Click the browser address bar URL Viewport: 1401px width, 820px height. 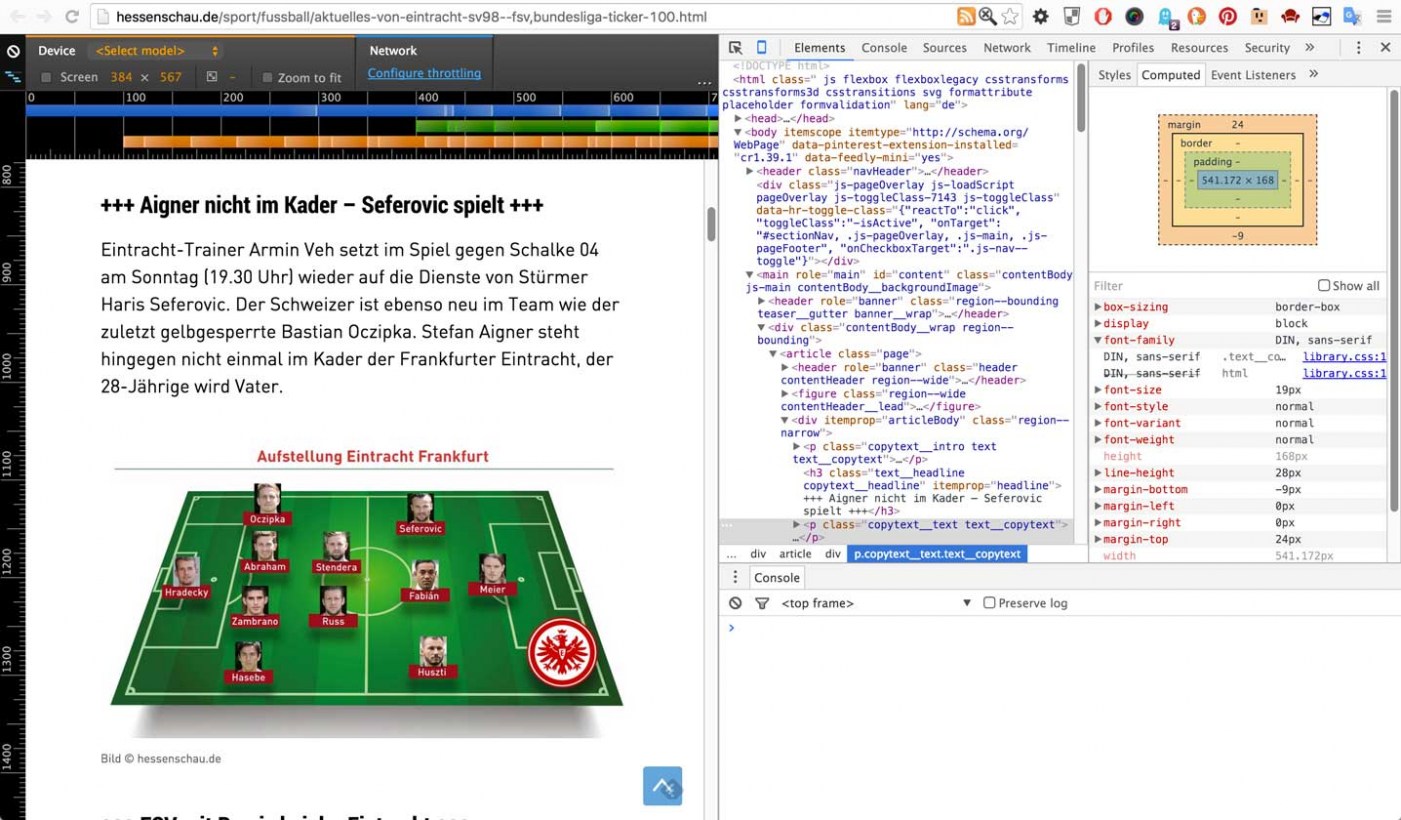tap(411, 17)
